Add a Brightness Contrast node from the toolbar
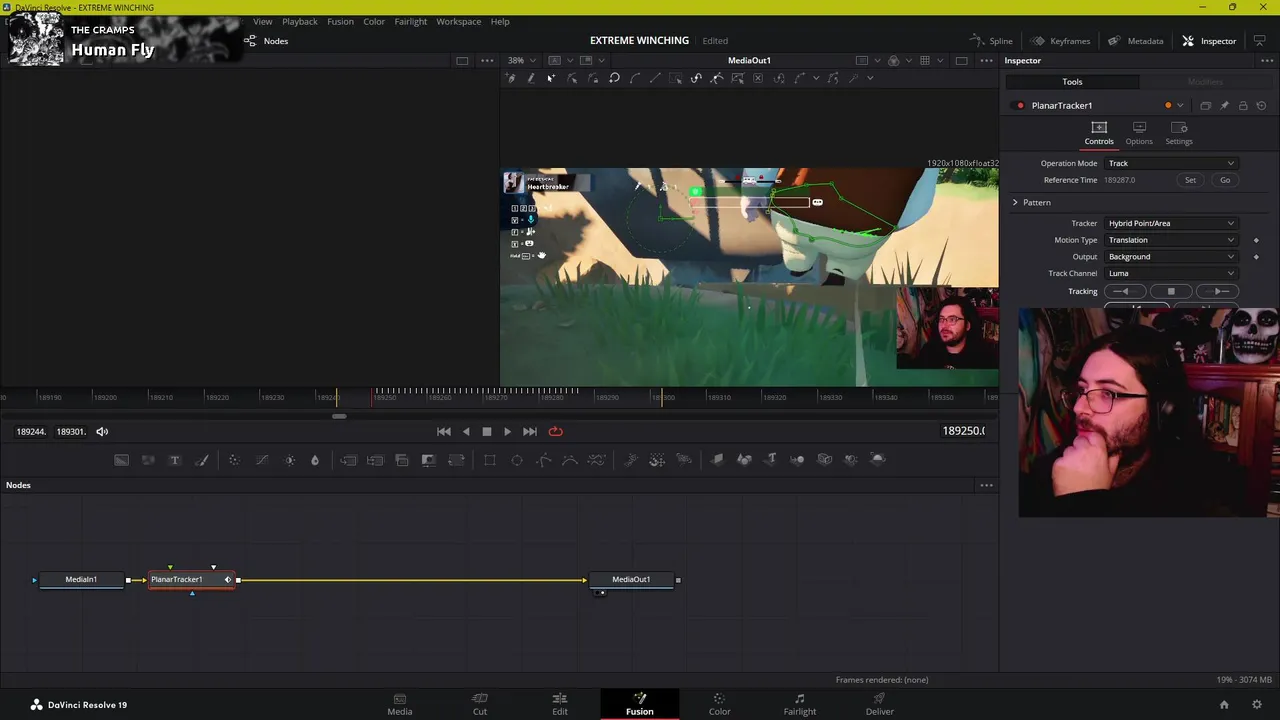The height and width of the screenshot is (720, 1280). tap(290, 460)
